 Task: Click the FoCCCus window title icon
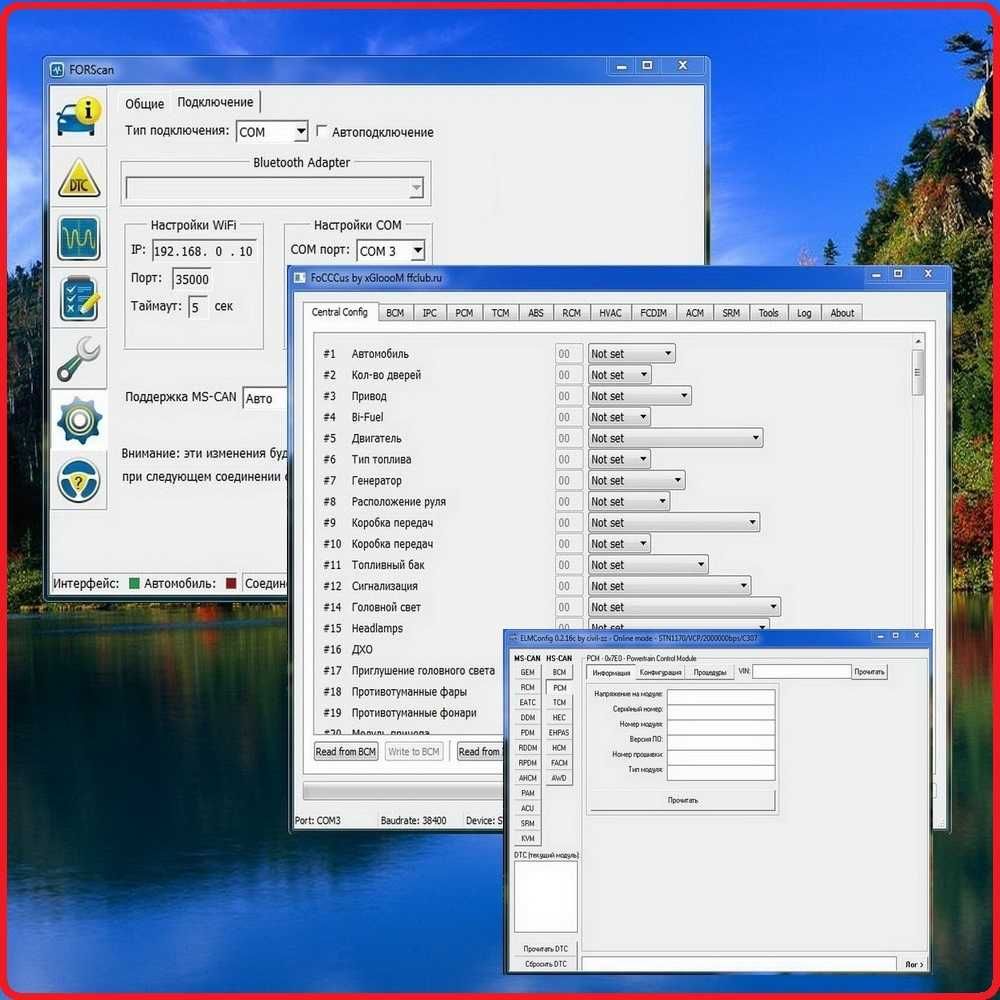[299, 278]
